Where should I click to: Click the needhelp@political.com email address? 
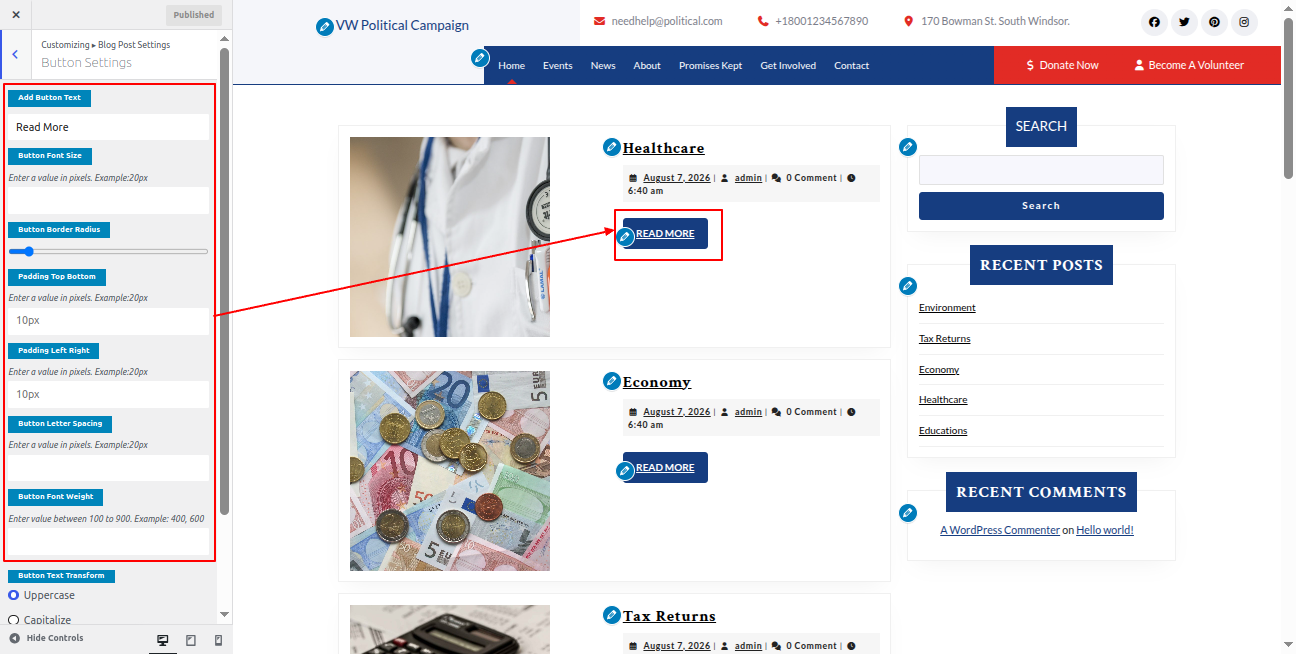667,21
